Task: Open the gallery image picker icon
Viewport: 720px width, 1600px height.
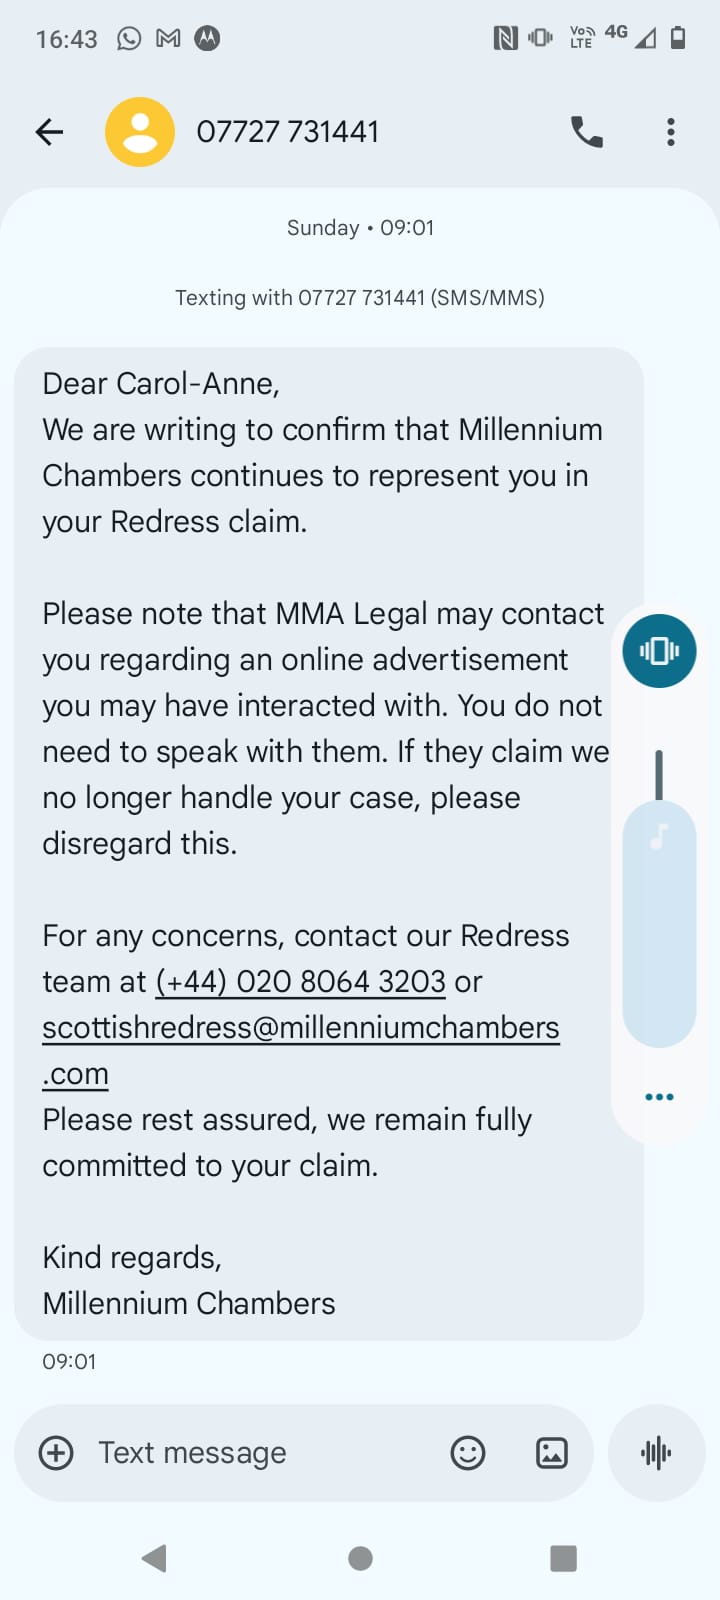Action: pos(552,1452)
